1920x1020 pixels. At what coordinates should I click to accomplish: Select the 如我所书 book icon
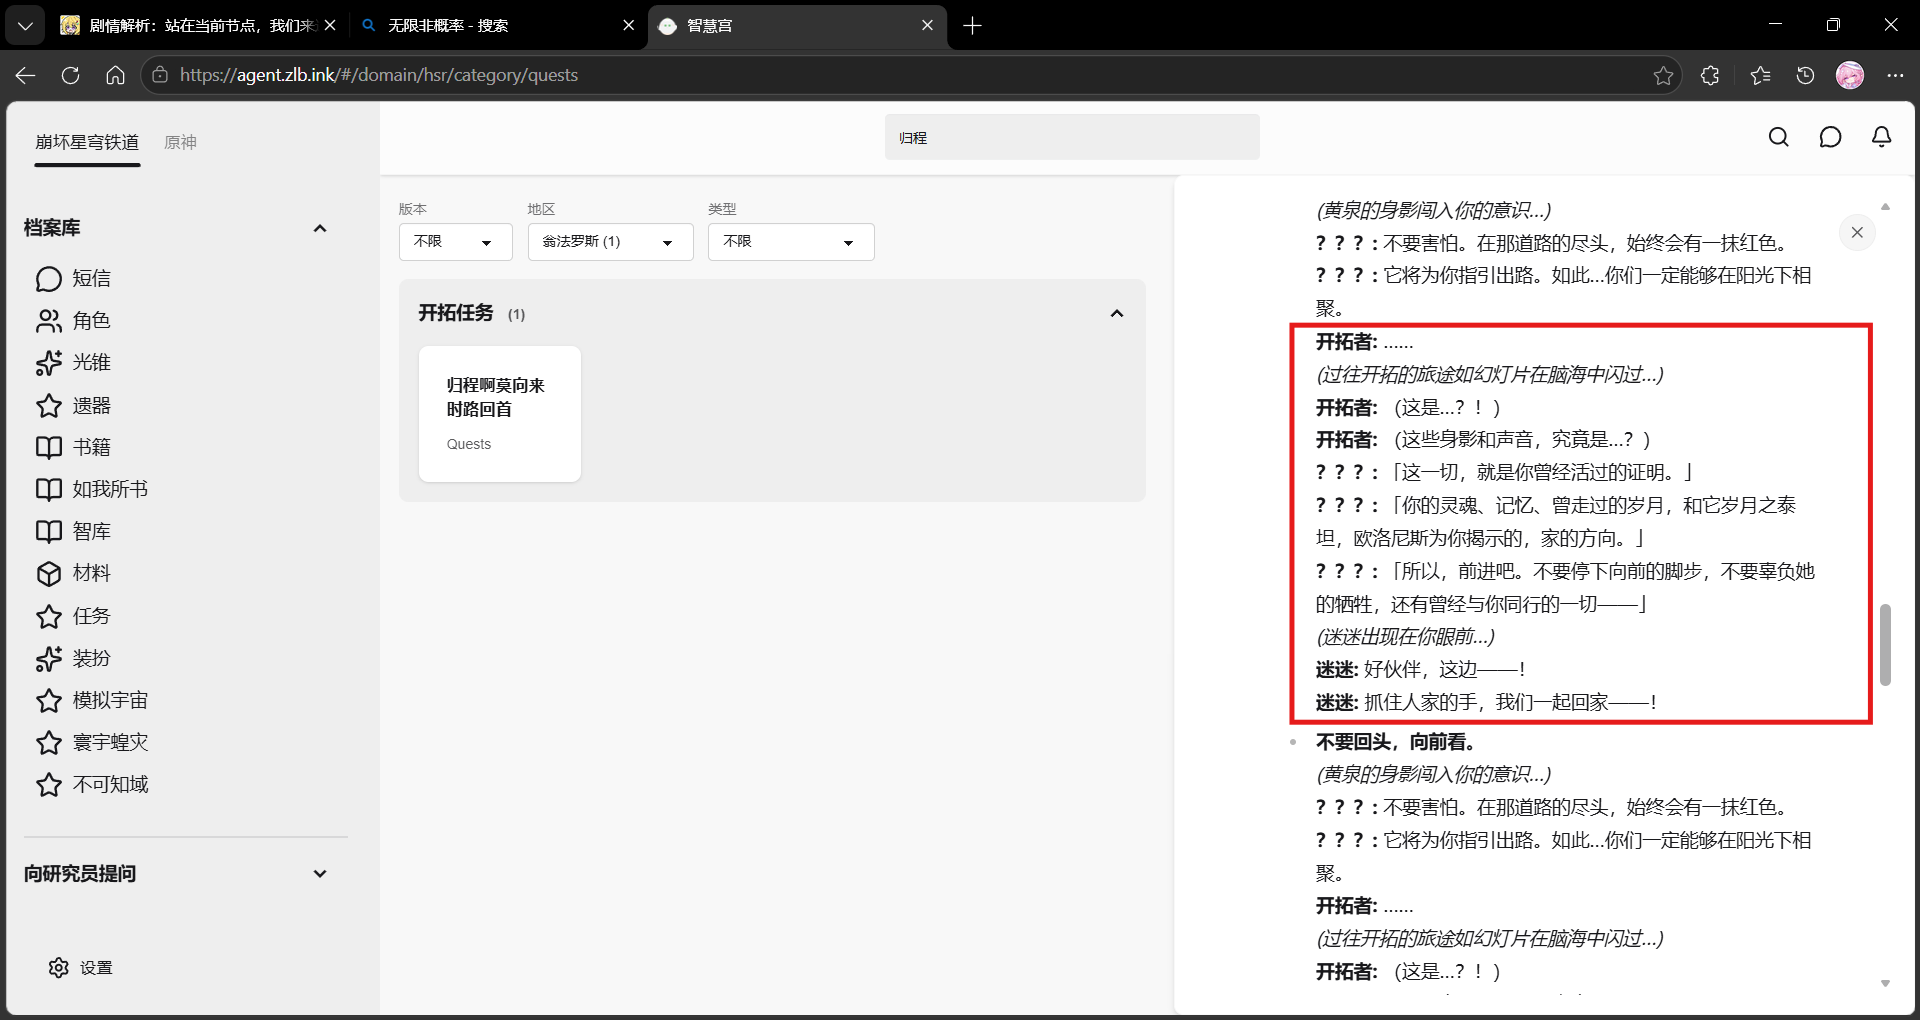pyautogui.click(x=49, y=489)
